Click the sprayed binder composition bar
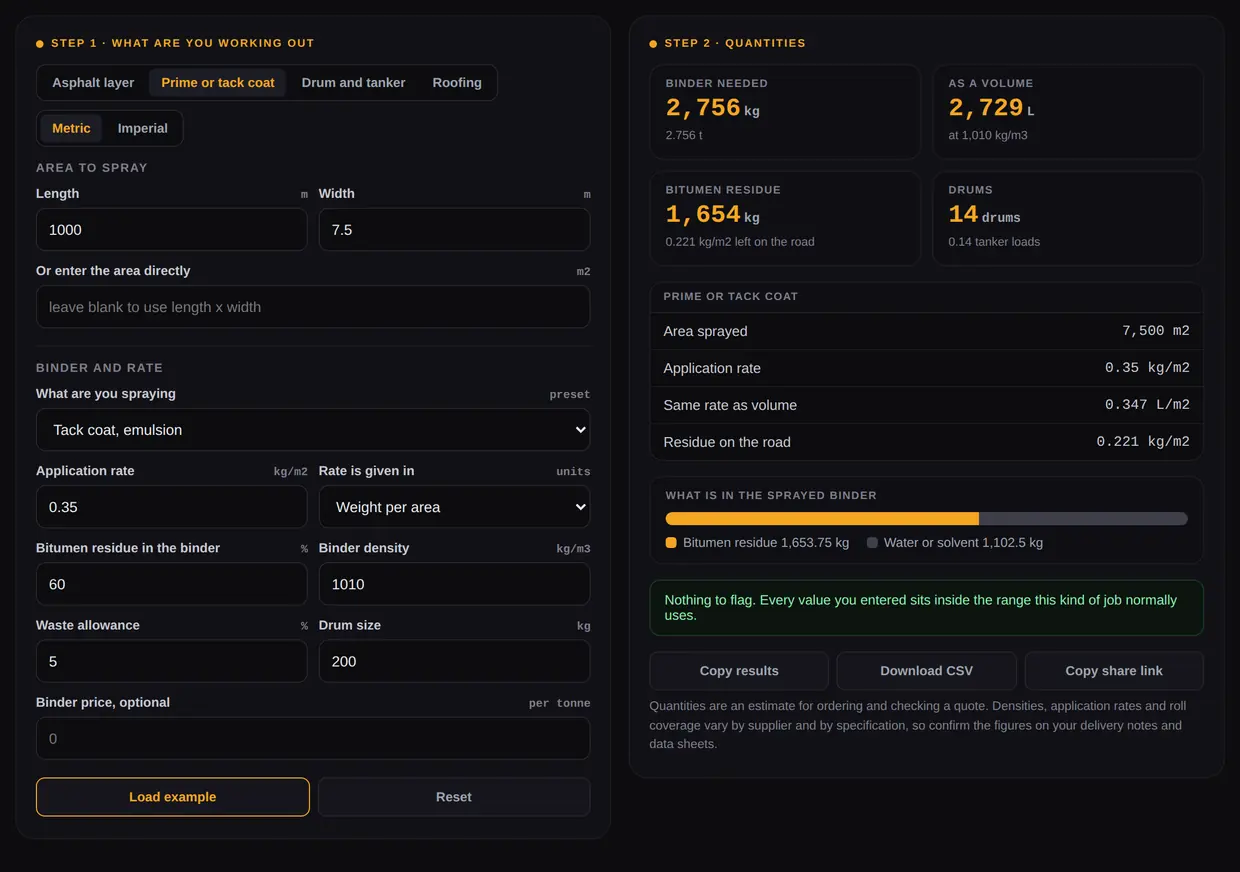This screenshot has height=872, width=1240. click(927, 519)
